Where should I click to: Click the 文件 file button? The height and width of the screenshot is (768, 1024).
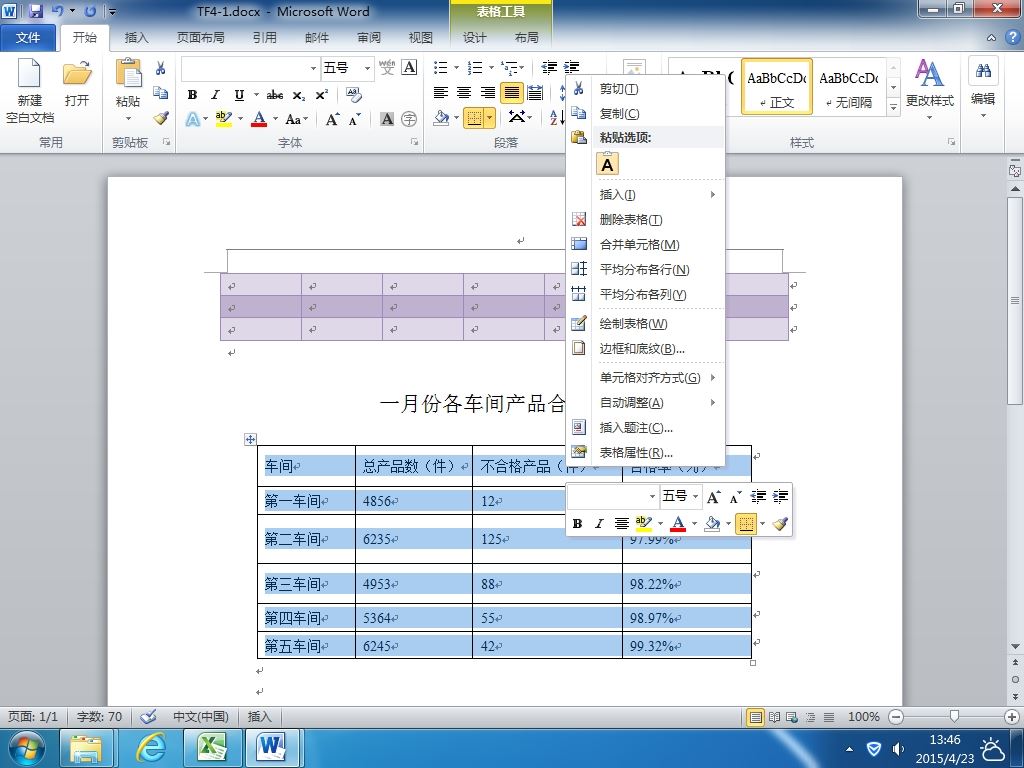[28, 38]
